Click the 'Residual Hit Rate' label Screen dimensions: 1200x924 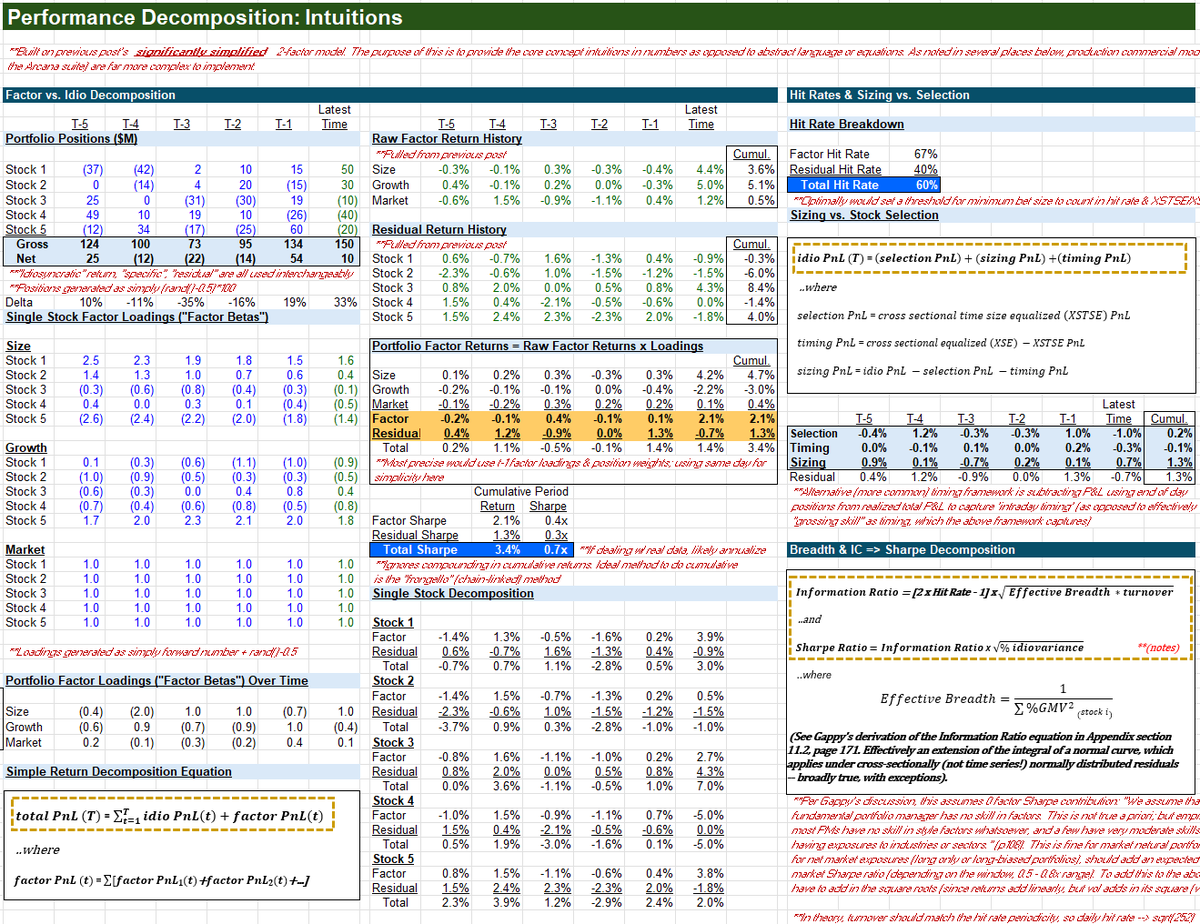[x=835, y=170]
